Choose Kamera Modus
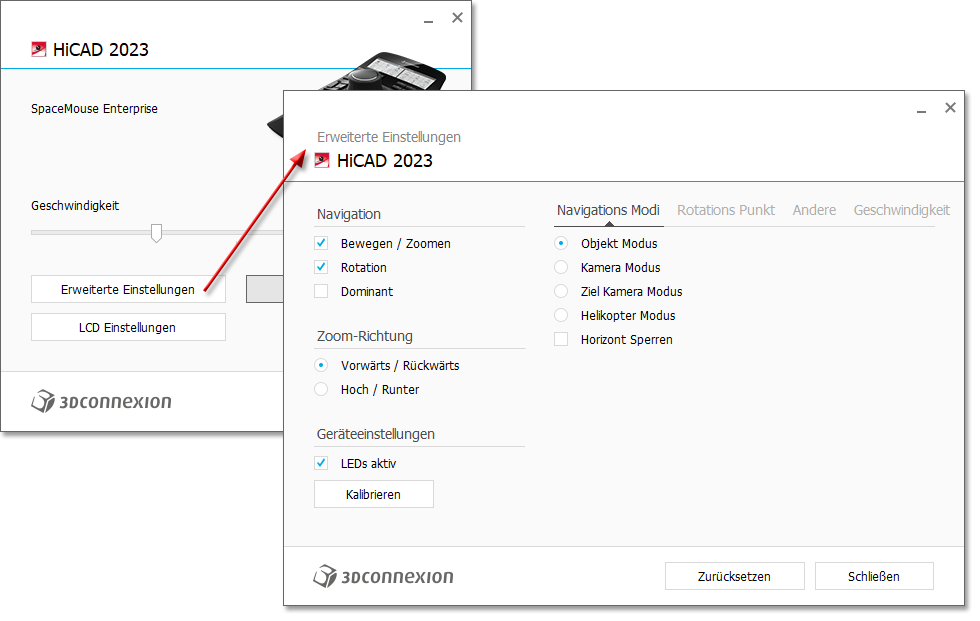The height and width of the screenshot is (621, 980). tap(561, 267)
